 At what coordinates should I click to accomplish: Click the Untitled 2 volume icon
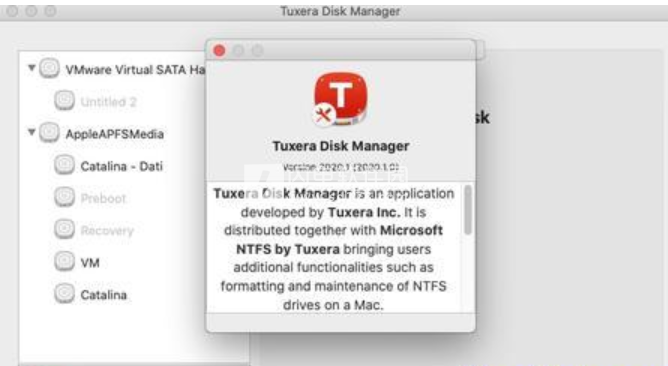[64, 101]
